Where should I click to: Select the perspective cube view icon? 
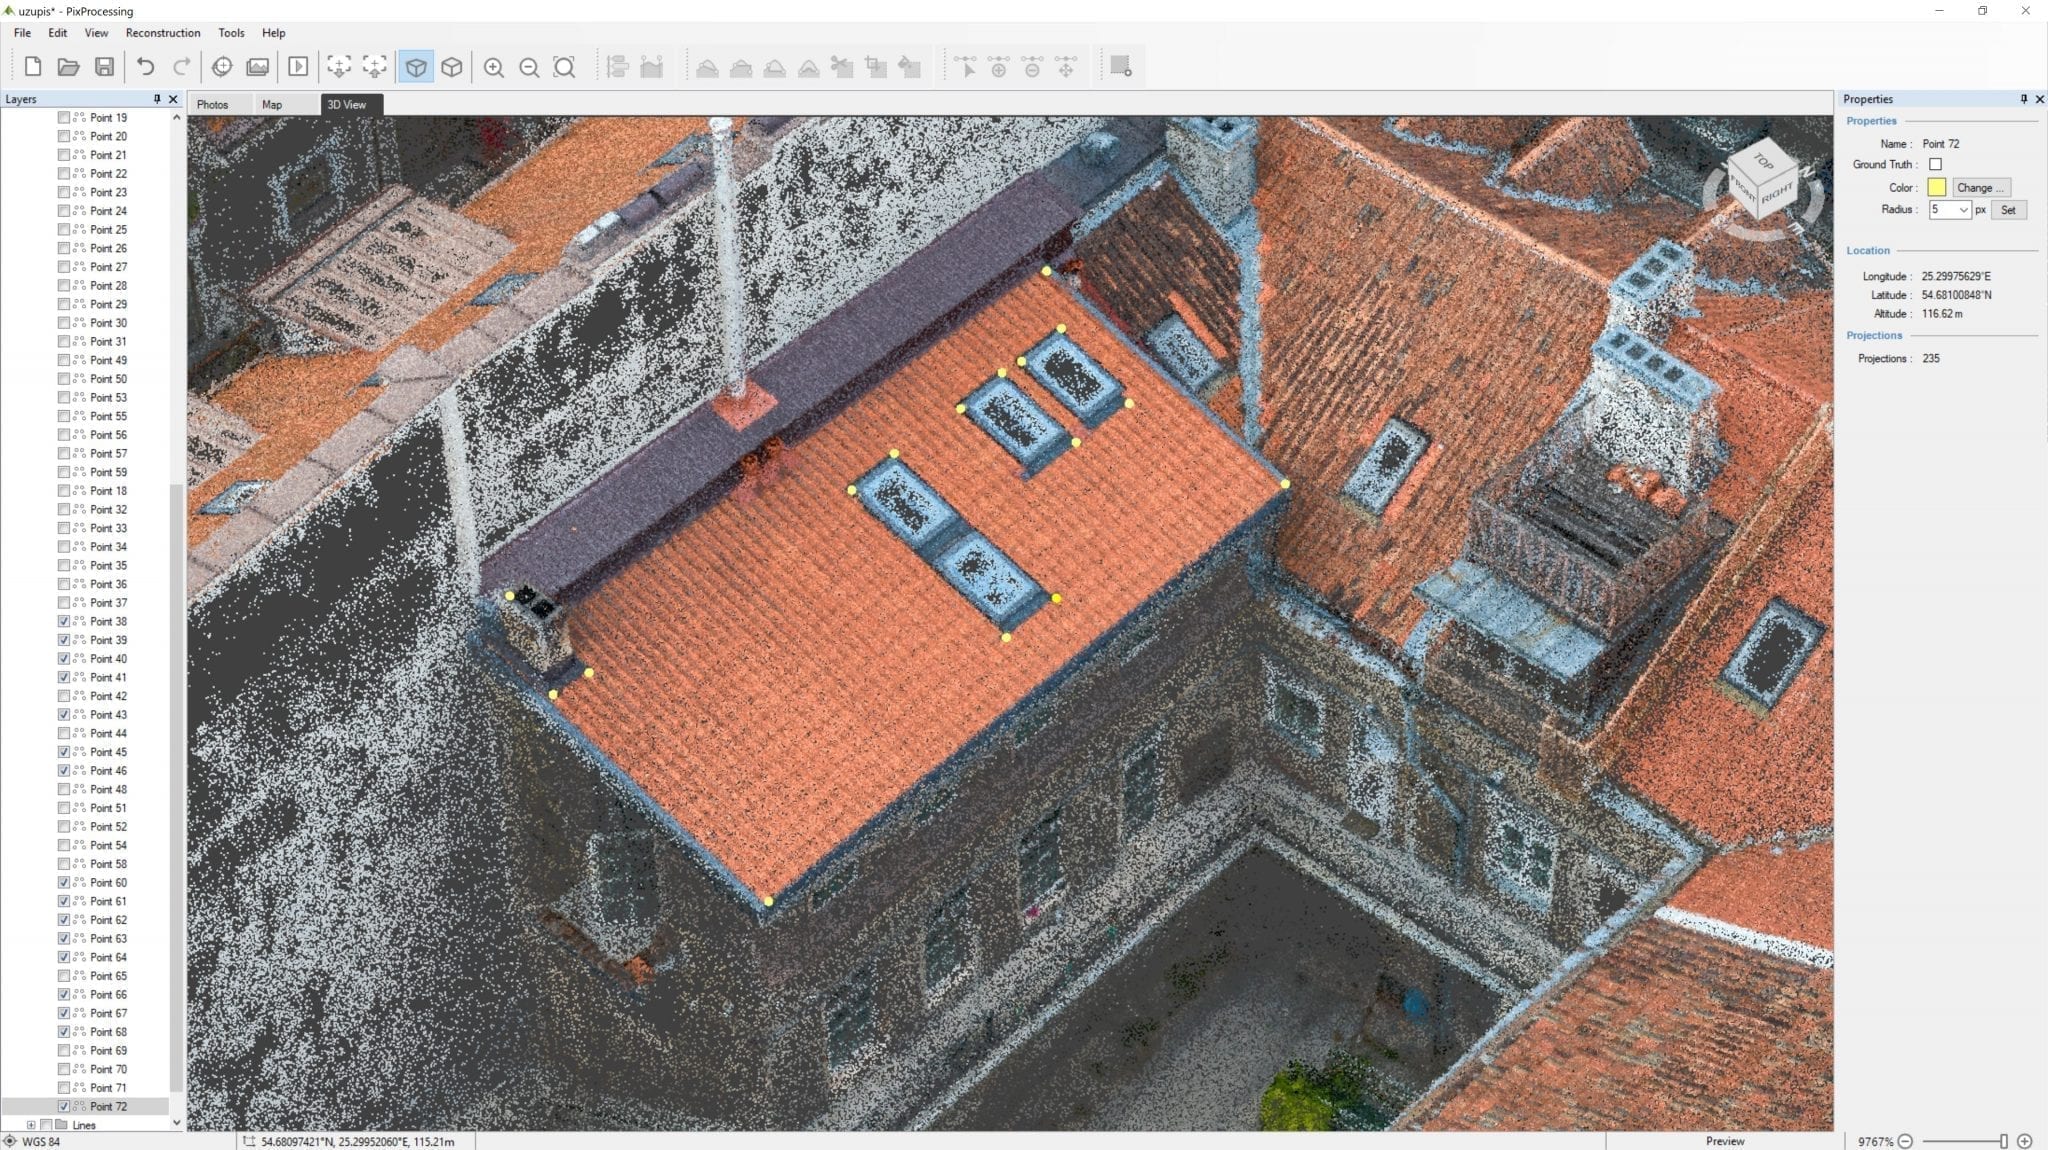click(x=416, y=67)
